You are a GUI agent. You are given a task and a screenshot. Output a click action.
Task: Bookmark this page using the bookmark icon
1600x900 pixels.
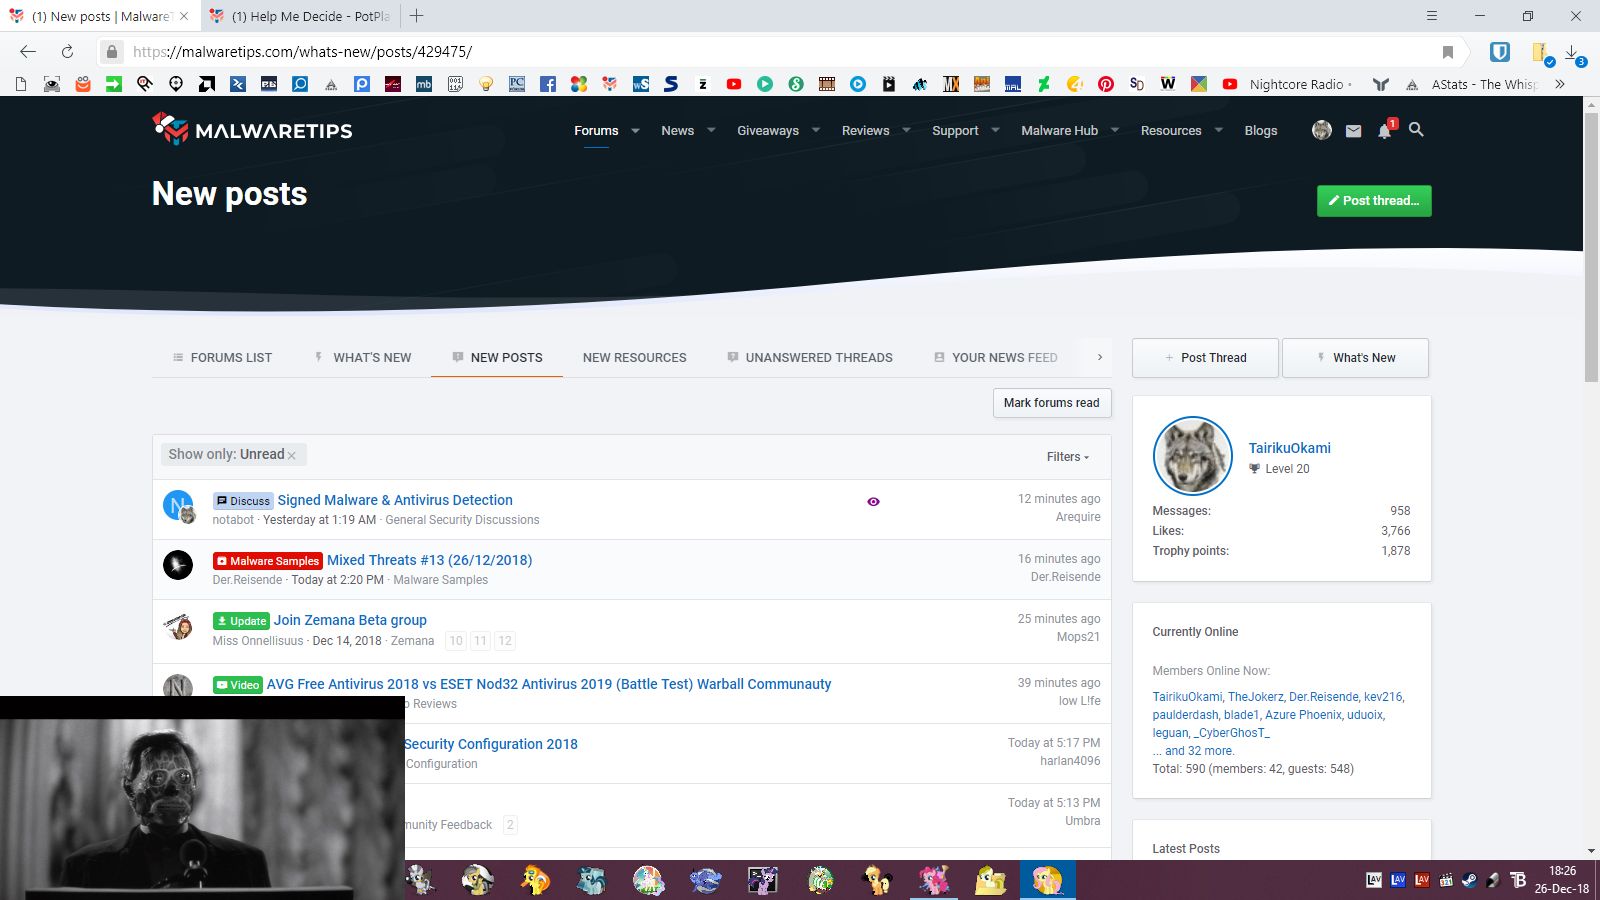(1447, 52)
